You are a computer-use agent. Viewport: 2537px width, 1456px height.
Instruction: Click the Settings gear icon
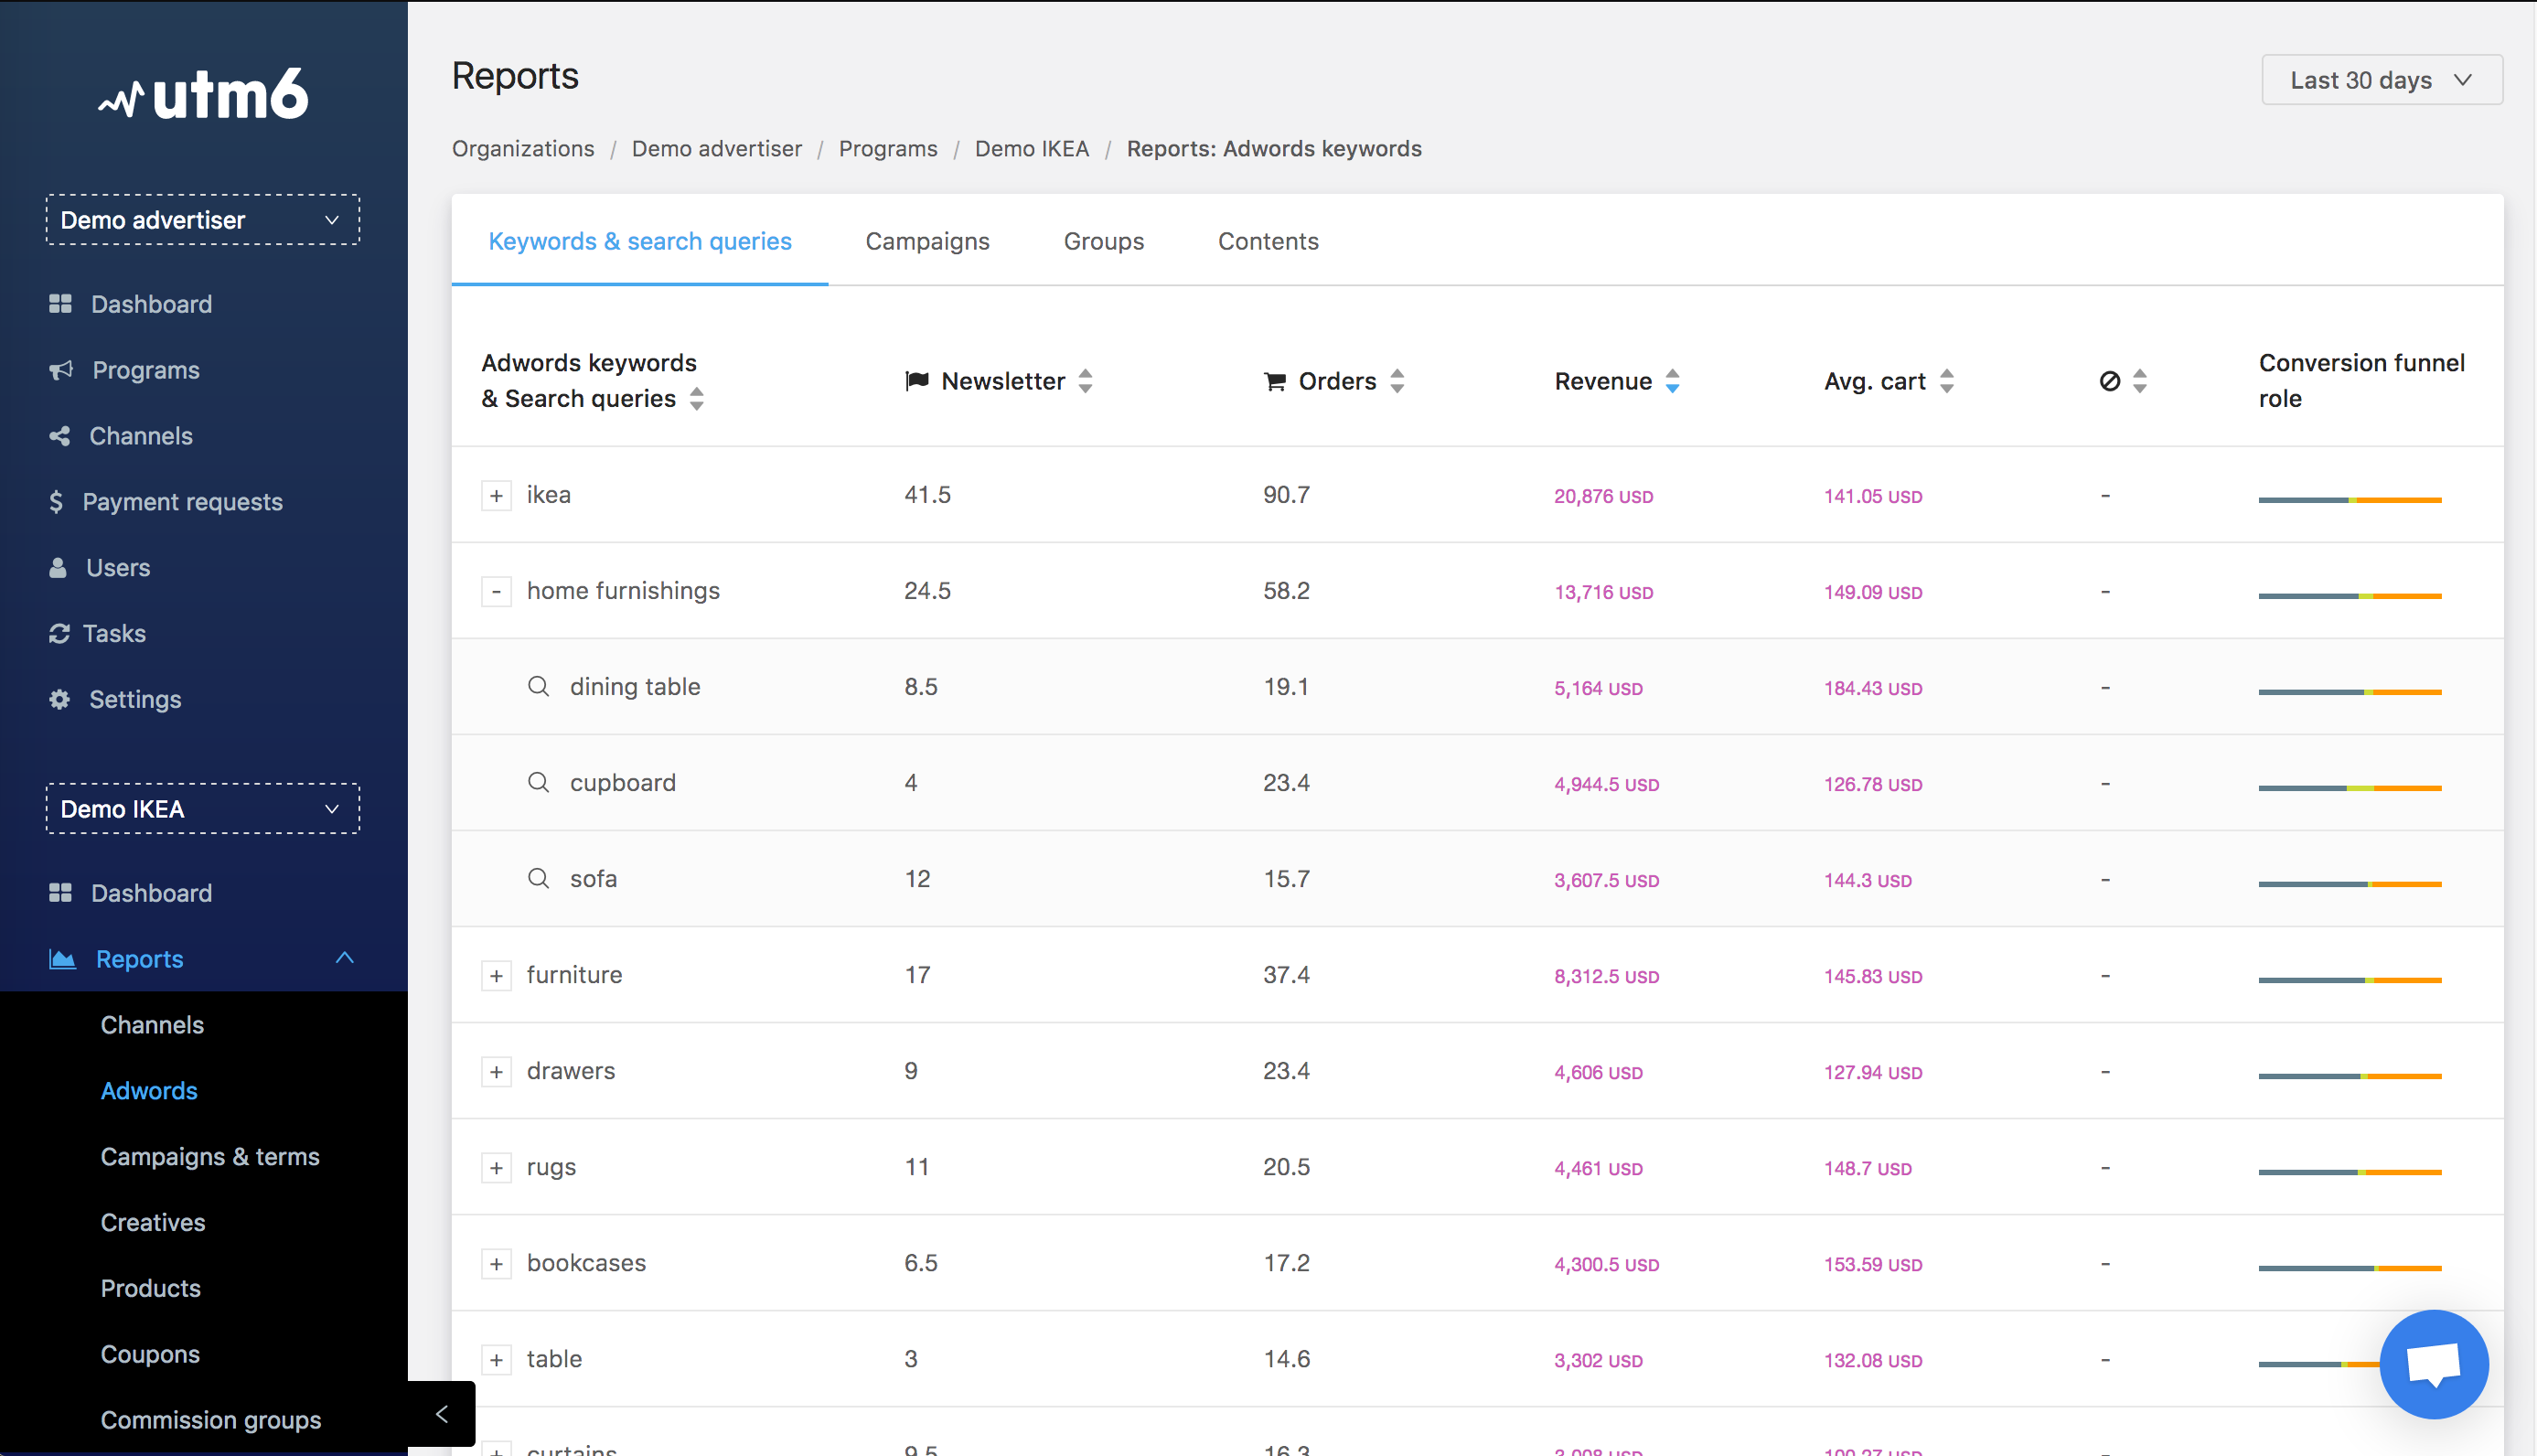click(60, 699)
